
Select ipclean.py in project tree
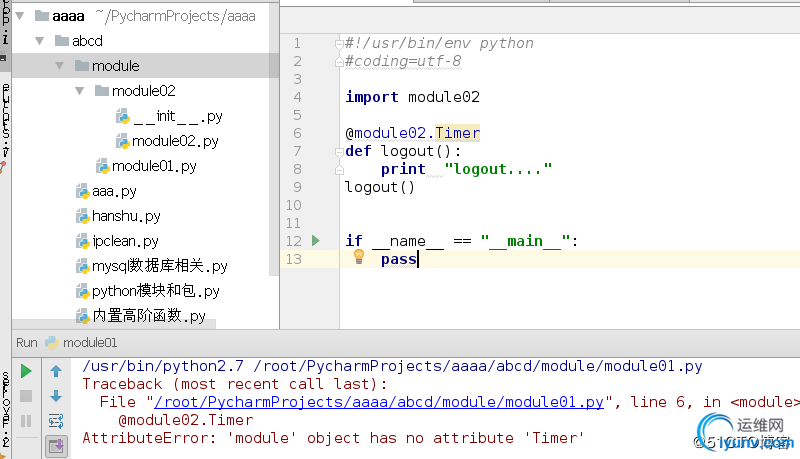126,241
